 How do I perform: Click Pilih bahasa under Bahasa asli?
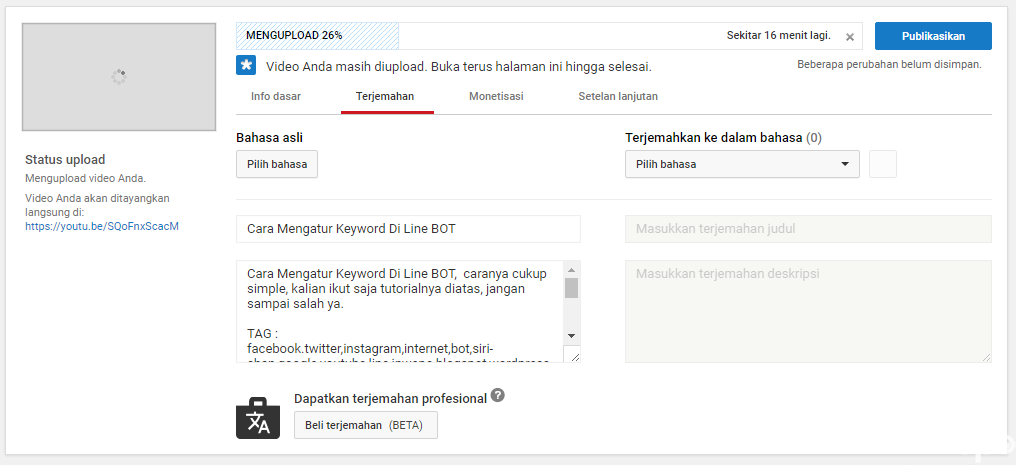tap(277, 164)
